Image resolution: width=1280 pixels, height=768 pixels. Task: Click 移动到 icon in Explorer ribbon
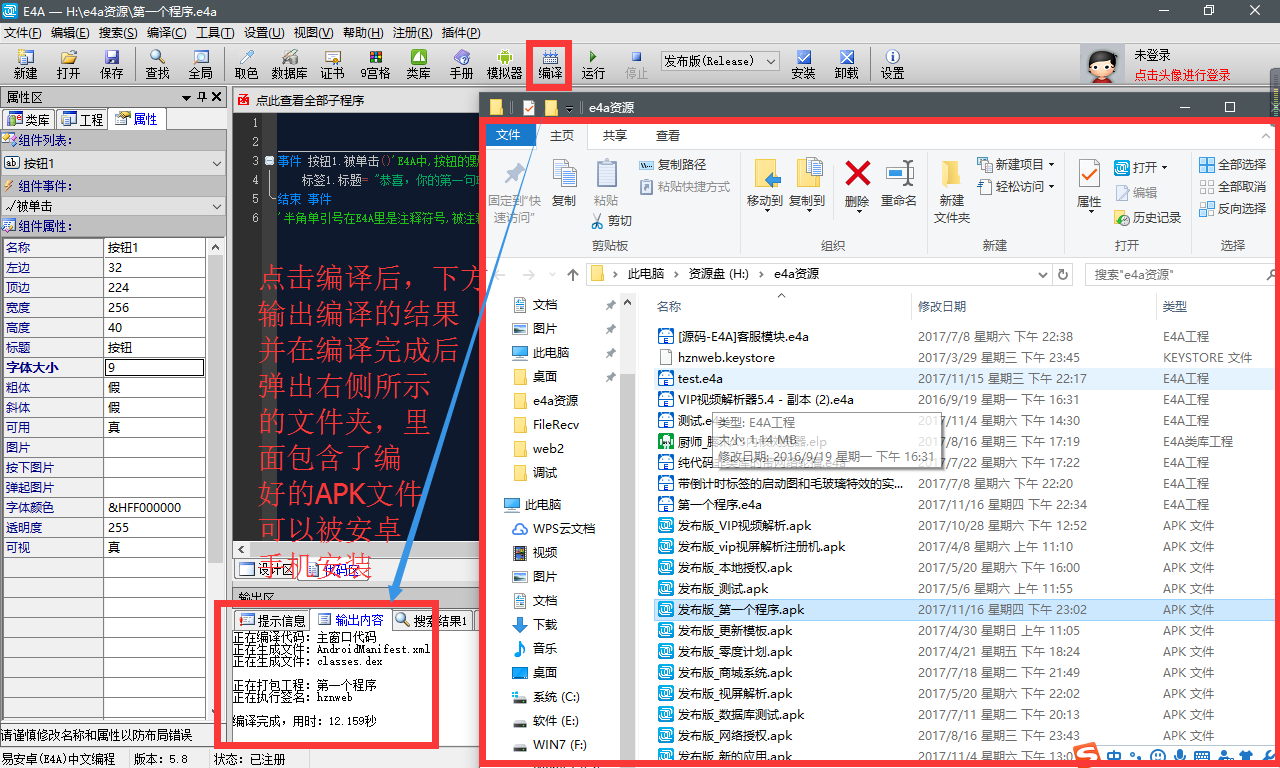[765, 184]
